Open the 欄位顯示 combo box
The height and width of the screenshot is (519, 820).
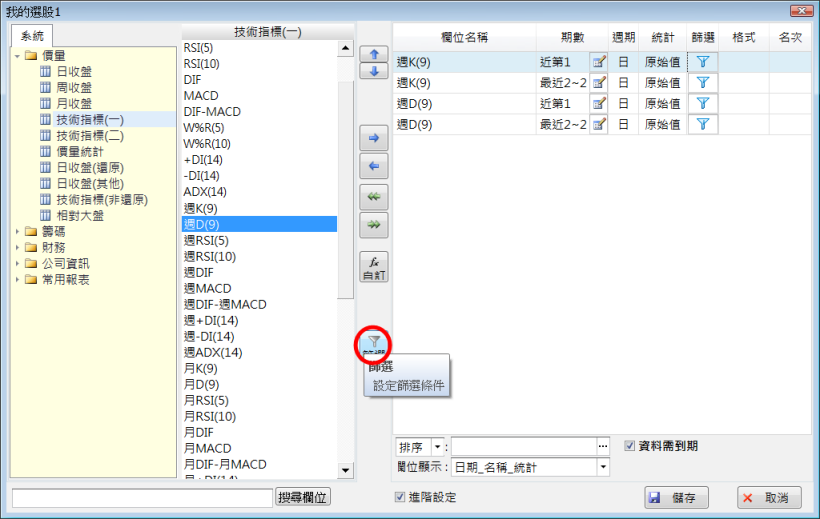(x=530, y=467)
